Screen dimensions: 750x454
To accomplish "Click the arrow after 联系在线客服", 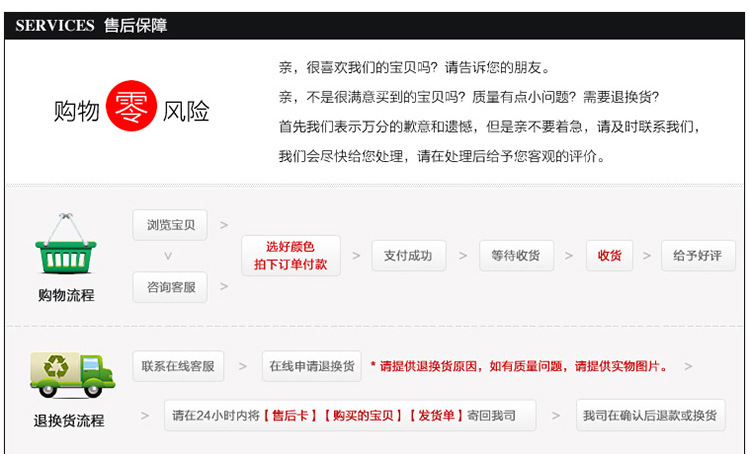I will click(x=243, y=366).
